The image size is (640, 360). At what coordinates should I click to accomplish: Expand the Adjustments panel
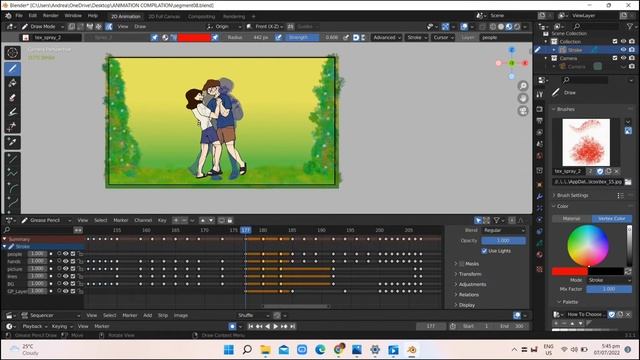tap(472, 284)
